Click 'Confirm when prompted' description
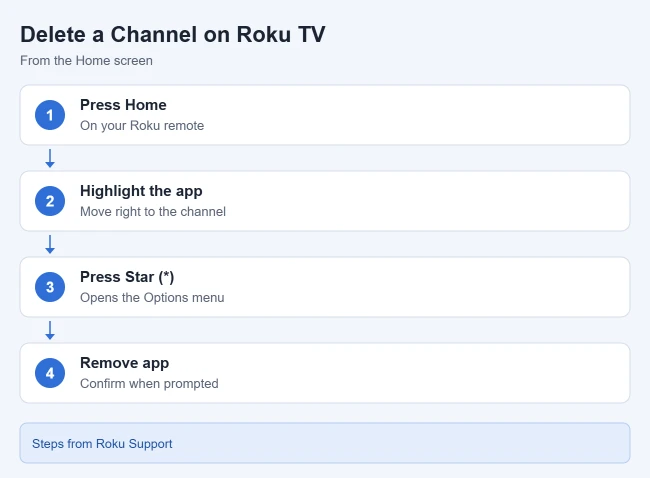This screenshot has height=478, width=650. click(149, 383)
